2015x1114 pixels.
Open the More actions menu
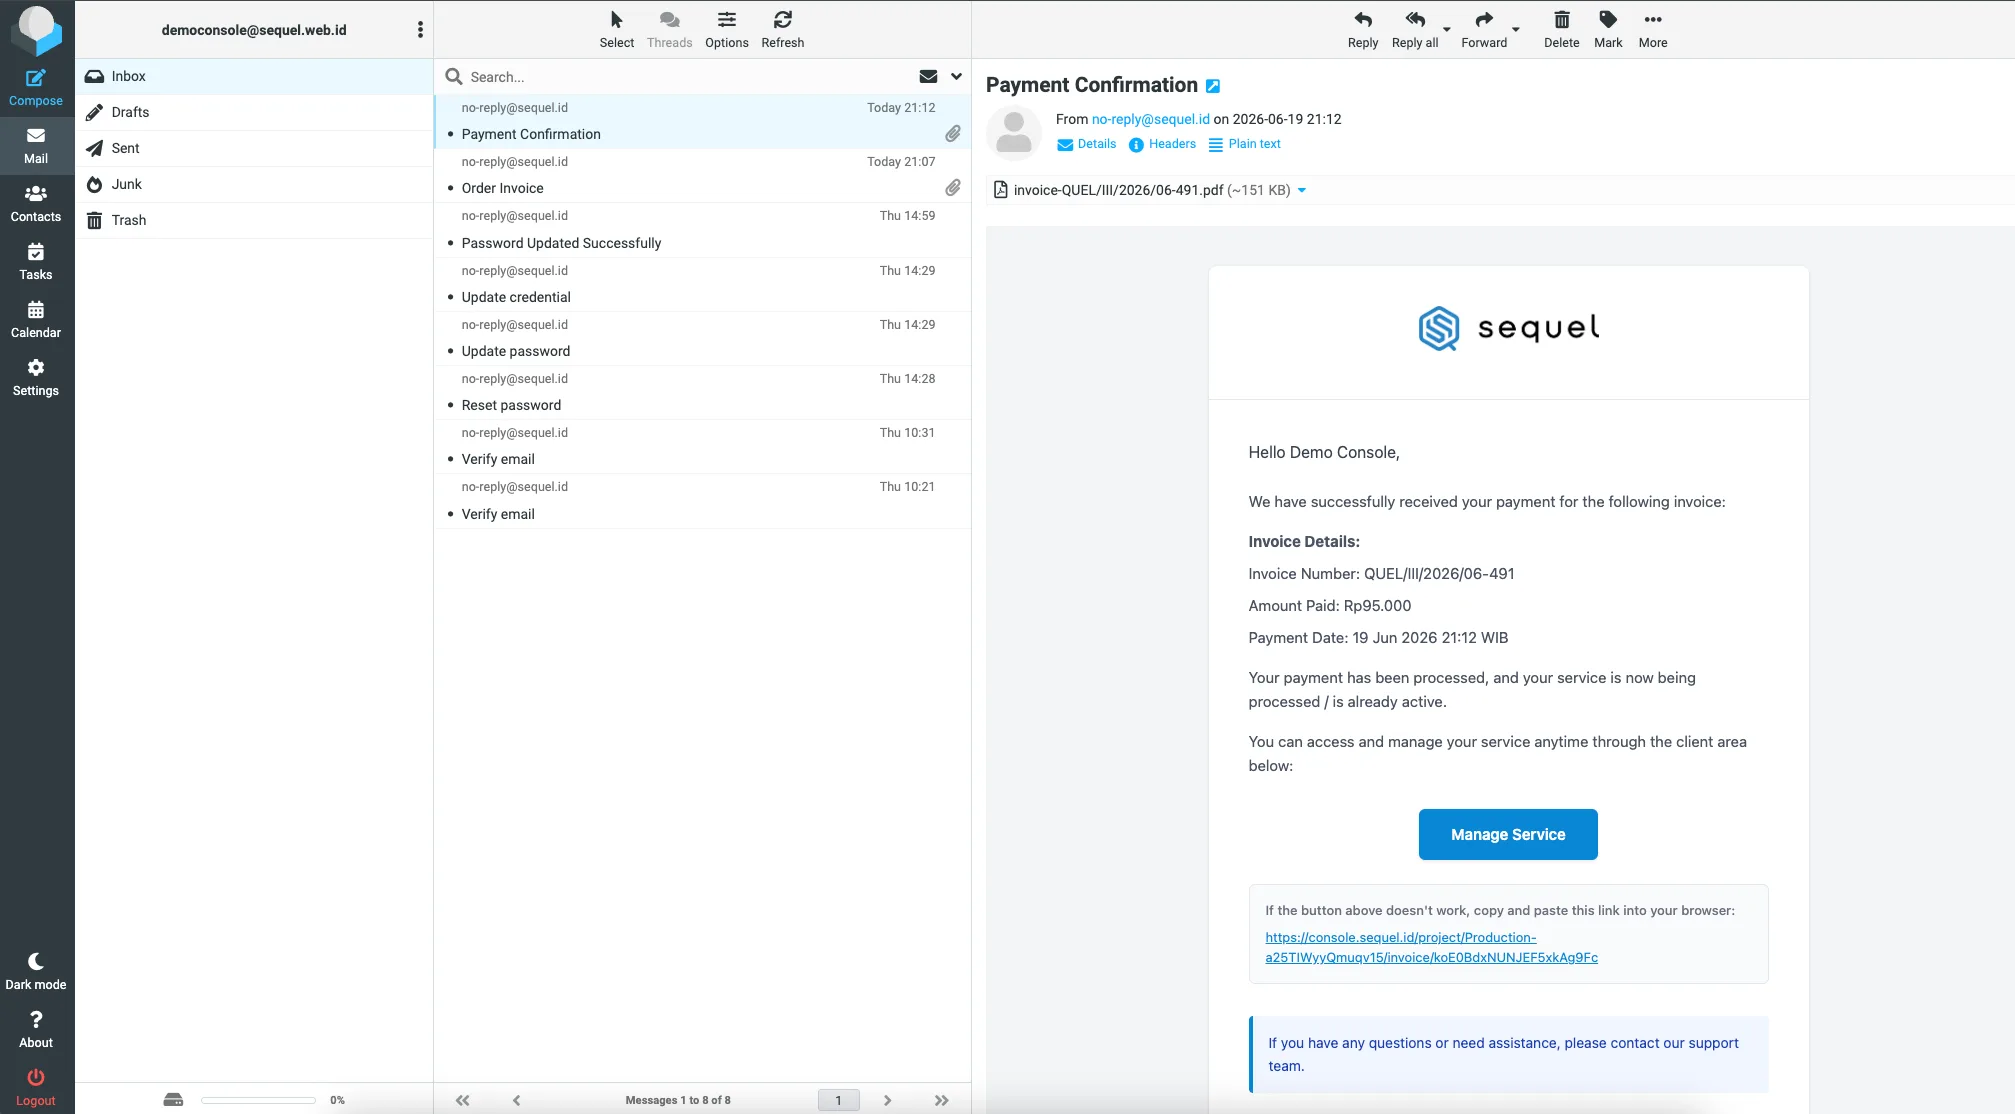tap(1653, 30)
